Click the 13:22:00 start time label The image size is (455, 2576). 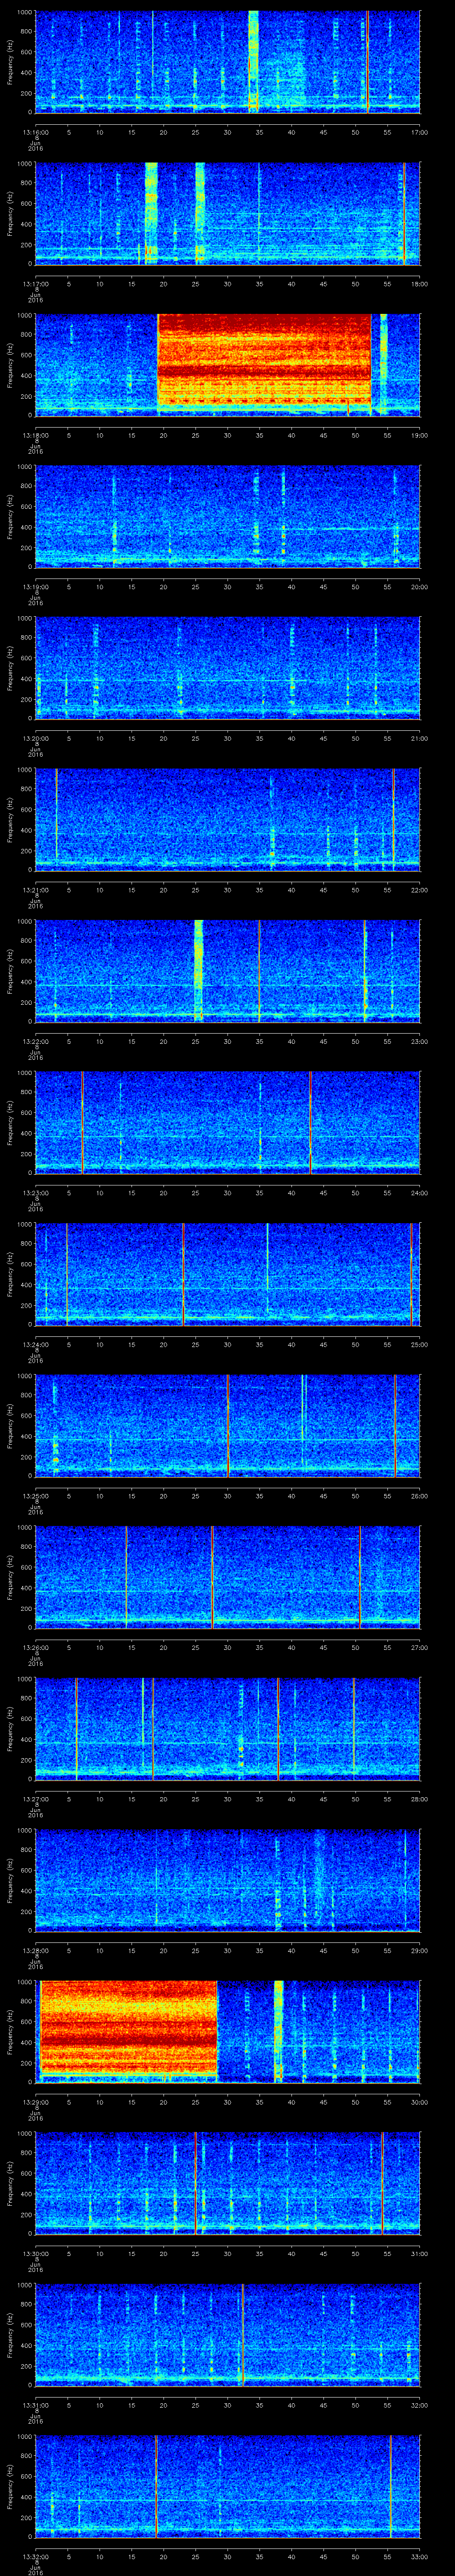tap(36, 1041)
